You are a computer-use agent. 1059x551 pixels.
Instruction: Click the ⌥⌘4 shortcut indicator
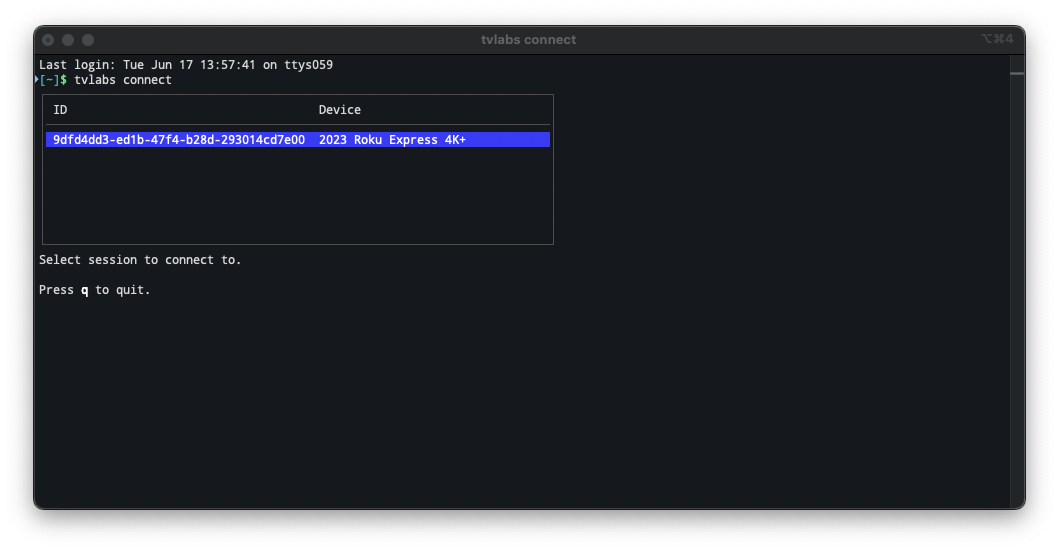click(997, 39)
